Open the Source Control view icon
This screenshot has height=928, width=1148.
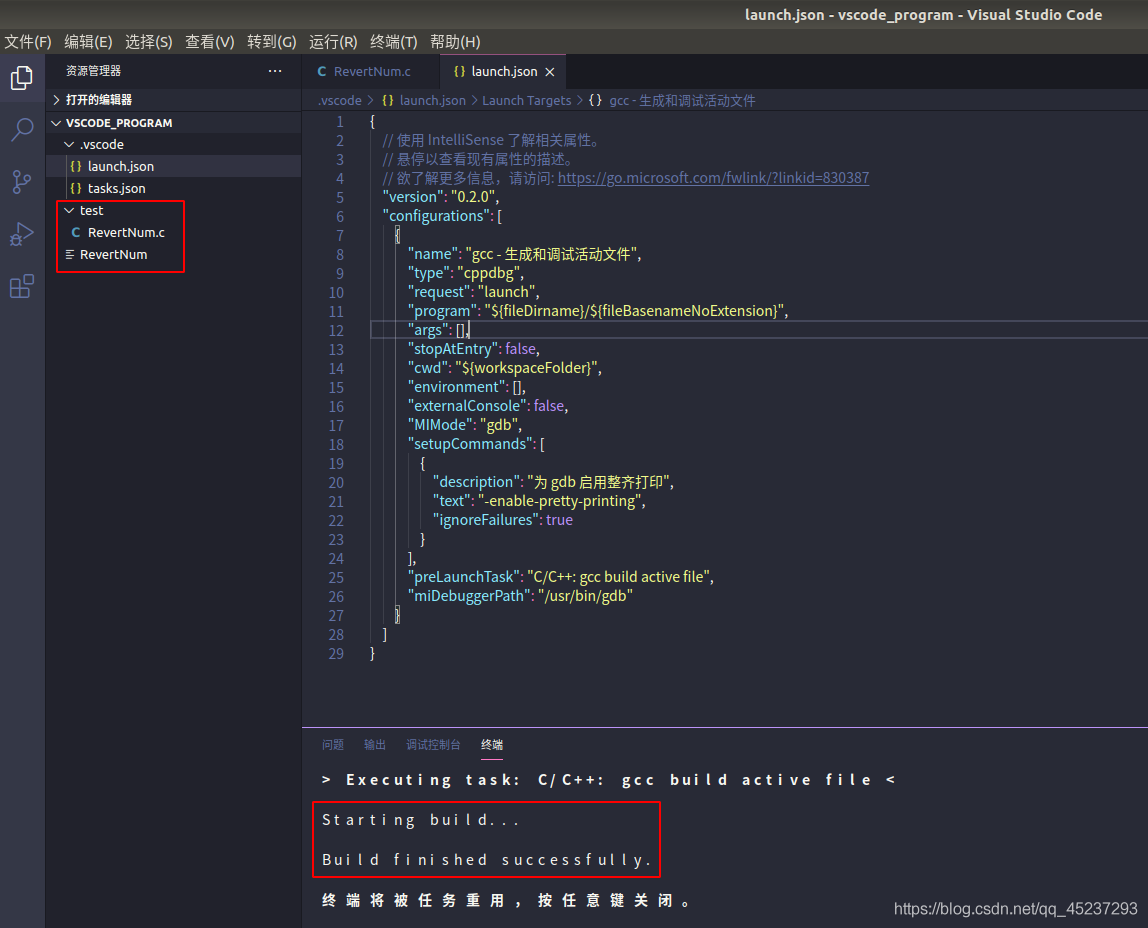[x=22, y=182]
